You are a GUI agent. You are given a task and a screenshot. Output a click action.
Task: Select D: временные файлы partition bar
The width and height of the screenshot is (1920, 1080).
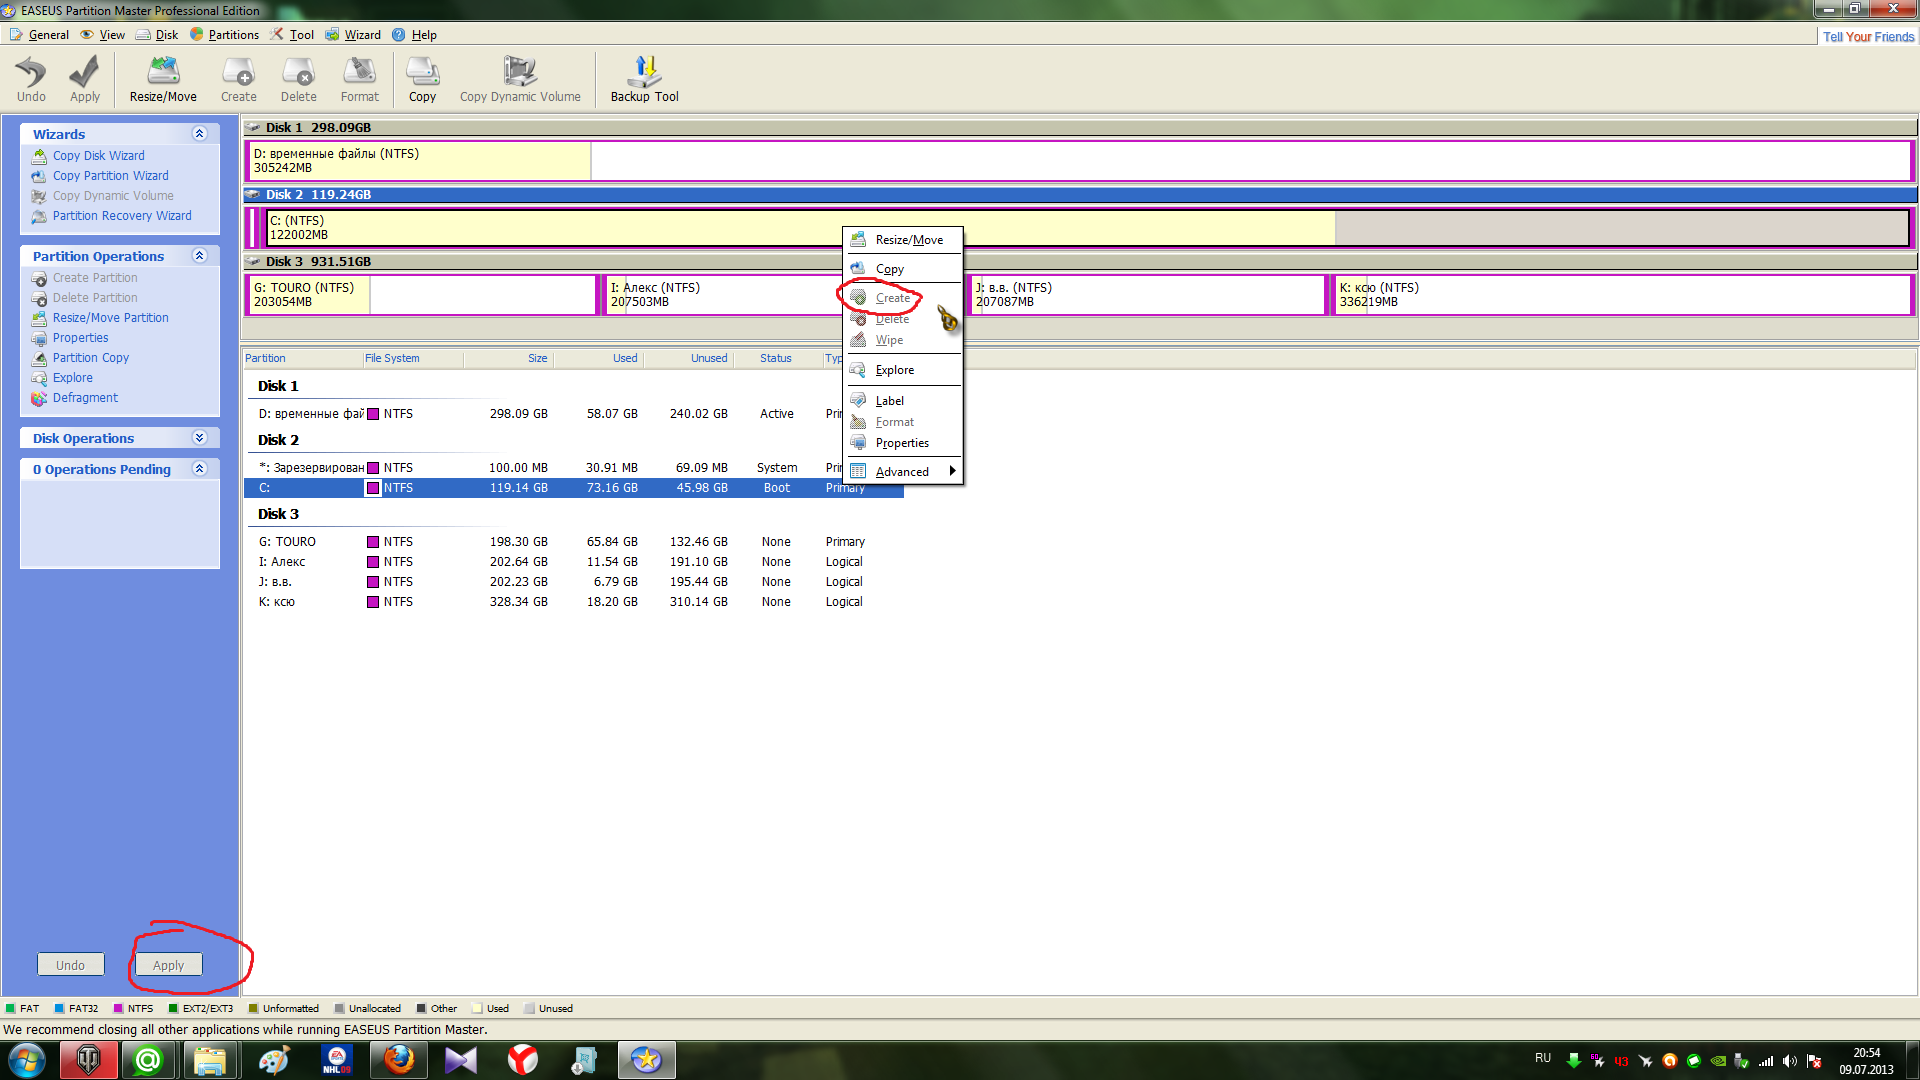pos(1078,161)
